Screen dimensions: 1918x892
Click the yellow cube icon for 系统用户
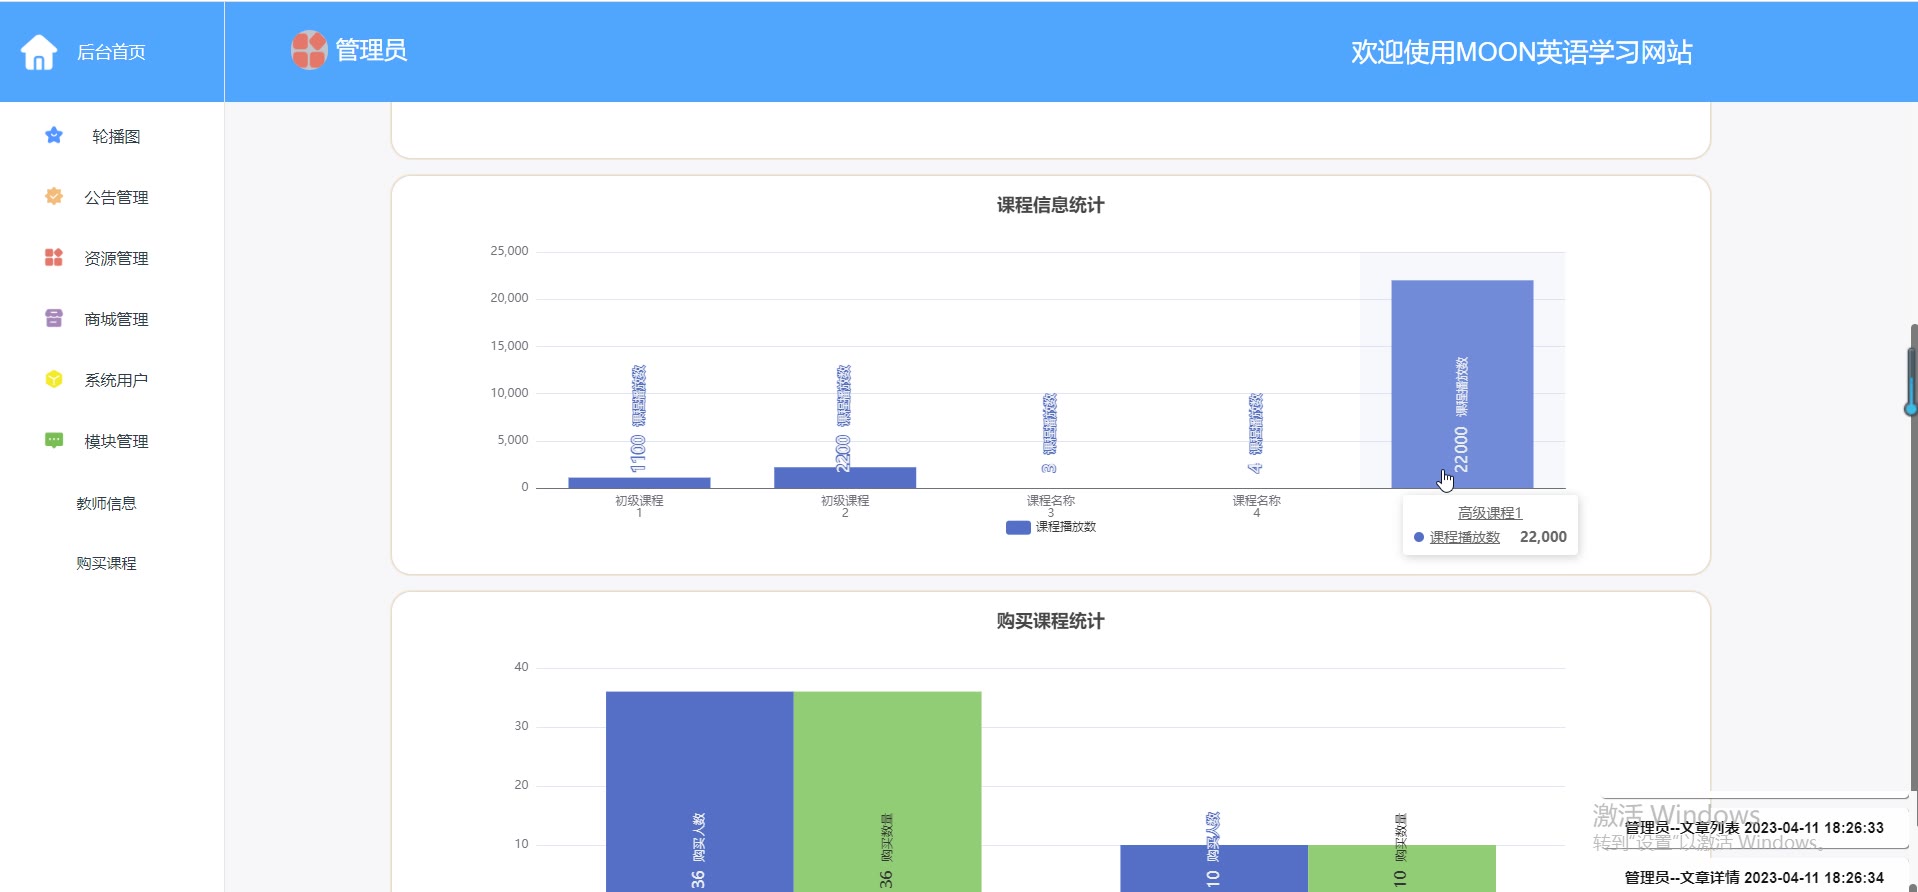pos(54,379)
